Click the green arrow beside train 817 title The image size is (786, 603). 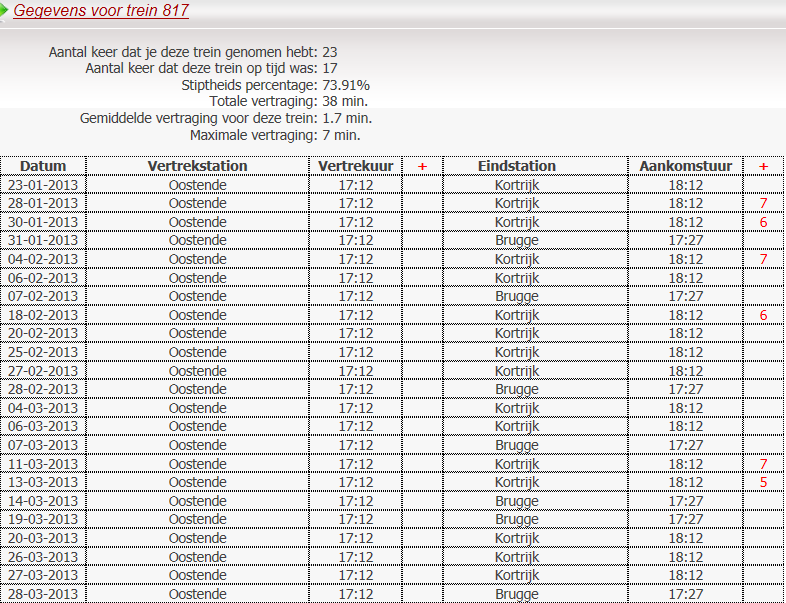coord(4,11)
